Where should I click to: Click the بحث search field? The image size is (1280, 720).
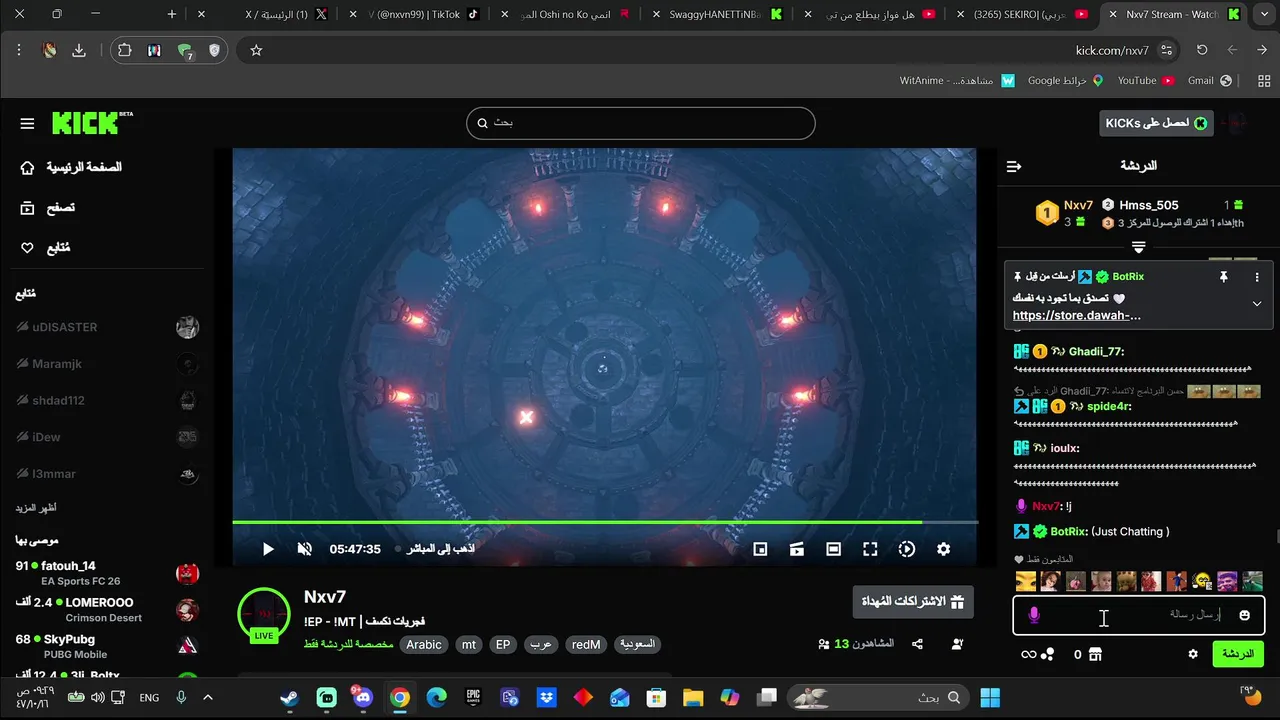[641, 123]
